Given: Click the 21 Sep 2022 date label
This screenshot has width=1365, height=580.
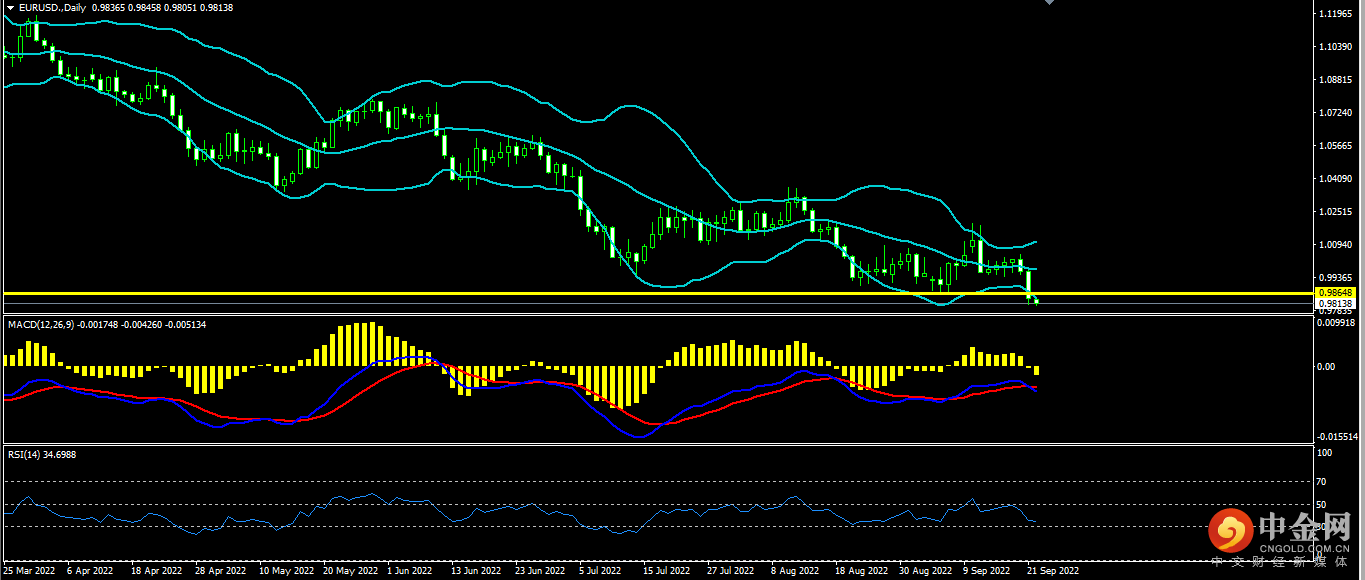Looking at the screenshot, I should pos(1053,571).
